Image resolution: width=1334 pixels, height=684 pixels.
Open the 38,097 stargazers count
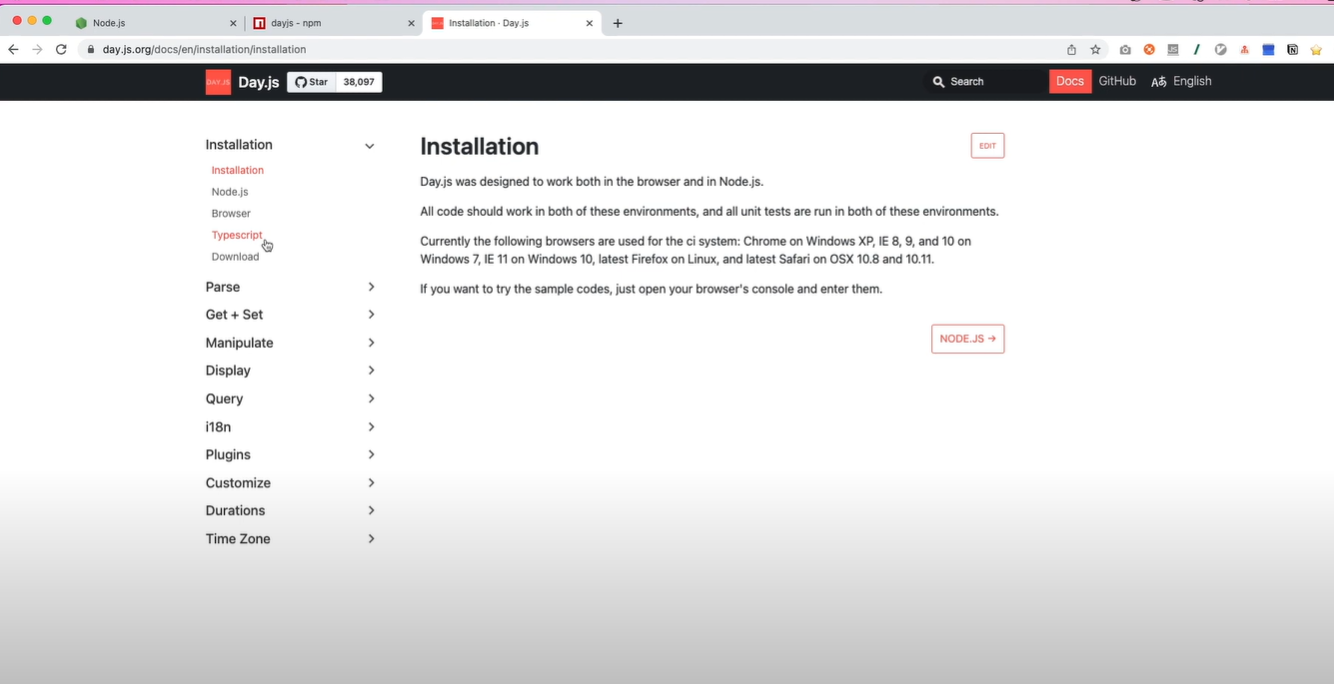point(359,82)
